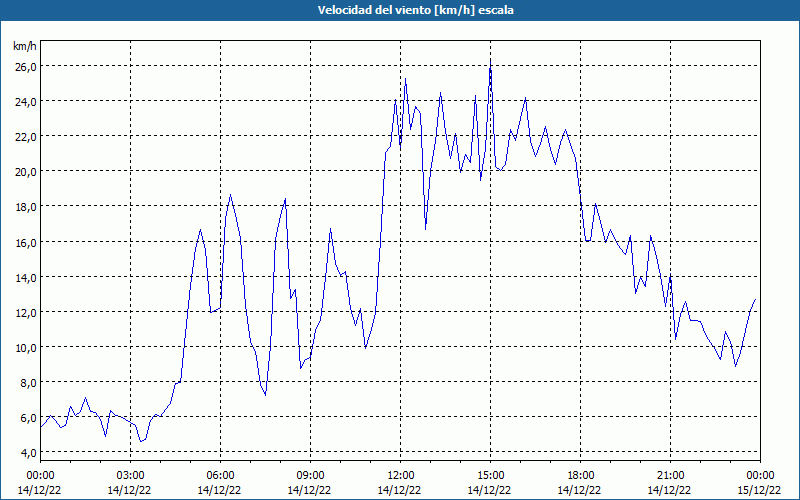Click the 09:00 time label
Viewport: 800px width, 500px height.
point(310,476)
